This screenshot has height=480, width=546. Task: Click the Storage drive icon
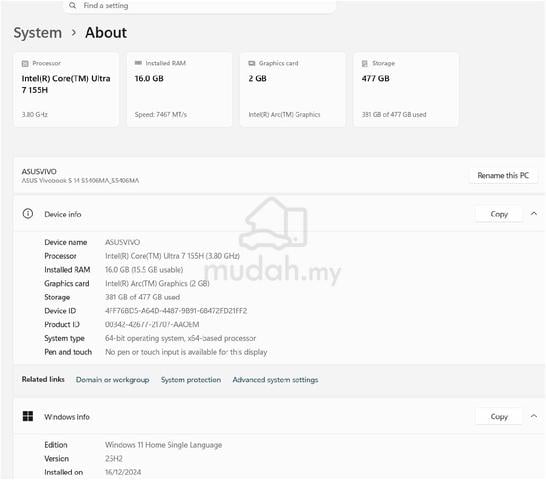365,63
